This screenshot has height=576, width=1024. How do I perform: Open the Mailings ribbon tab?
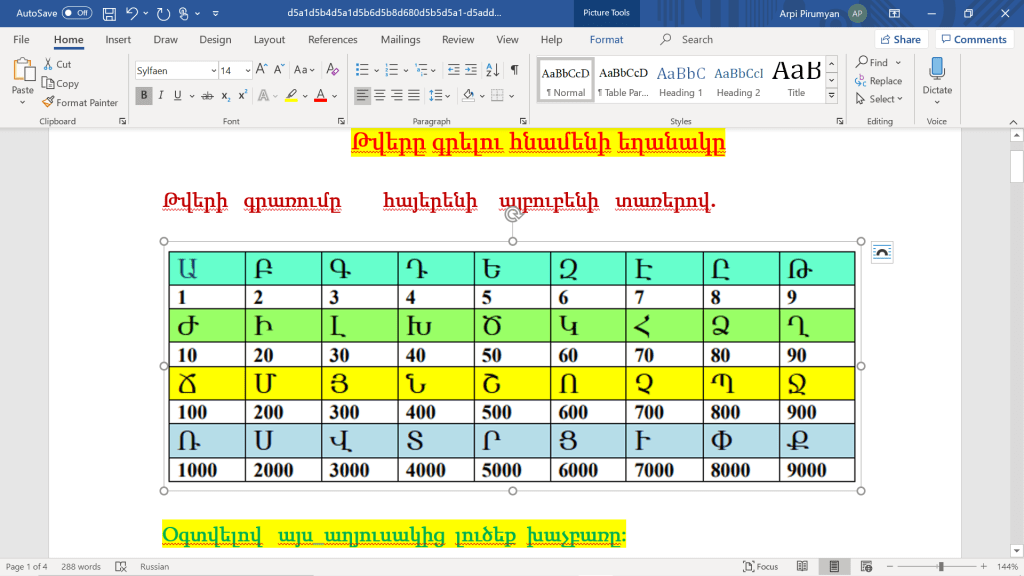pos(400,40)
